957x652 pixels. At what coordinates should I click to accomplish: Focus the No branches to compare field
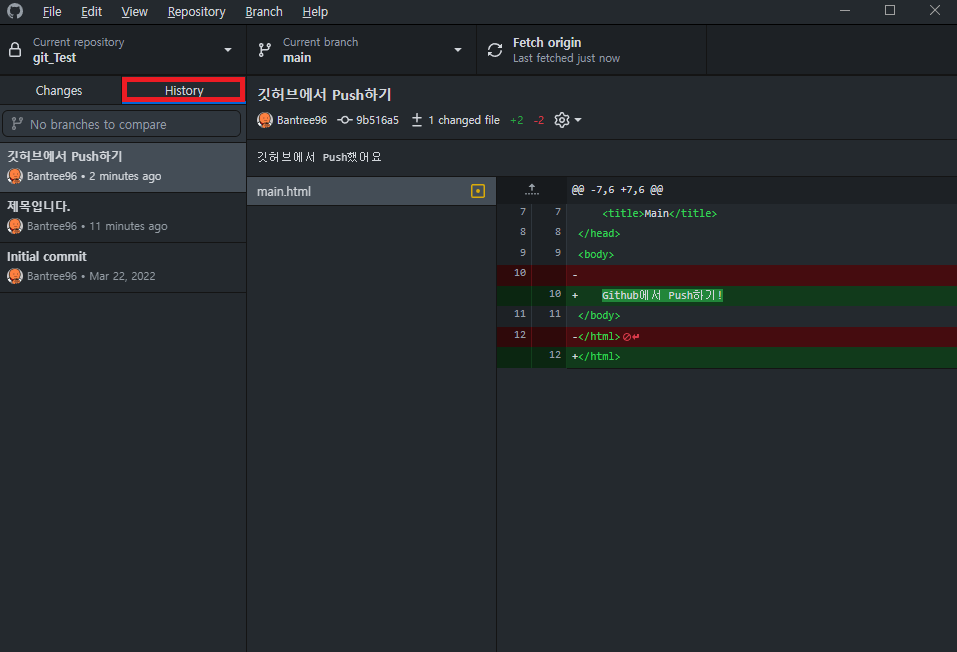point(122,124)
